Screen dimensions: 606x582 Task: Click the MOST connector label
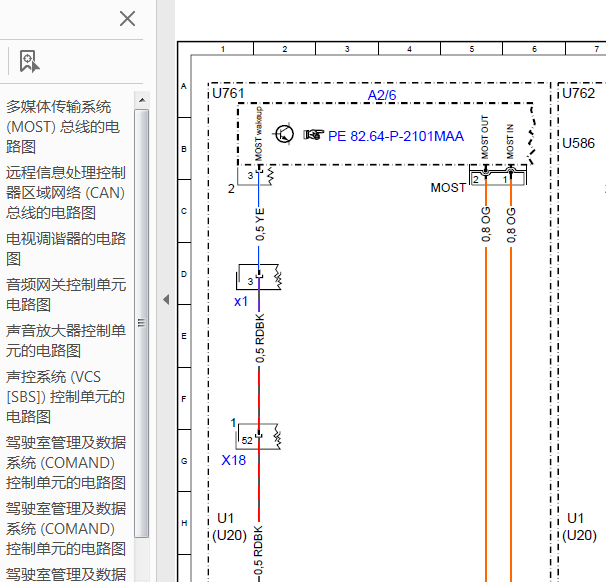coord(448,187)
